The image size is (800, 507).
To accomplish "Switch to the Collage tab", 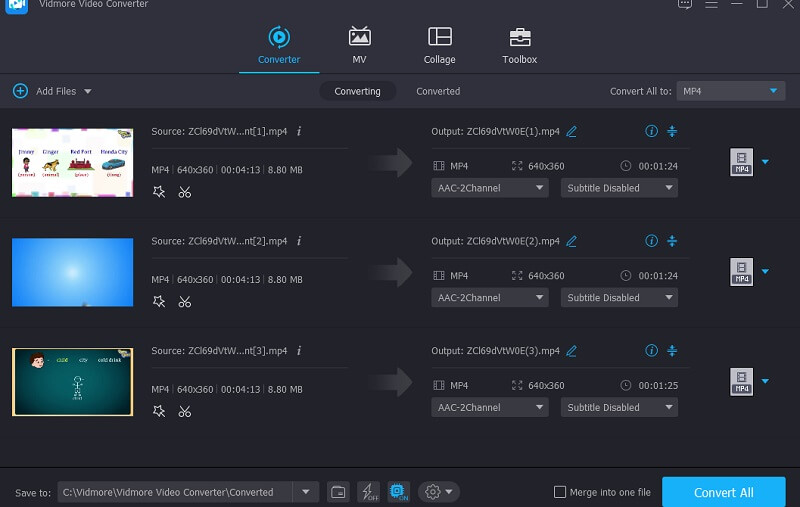I will 439,45.
